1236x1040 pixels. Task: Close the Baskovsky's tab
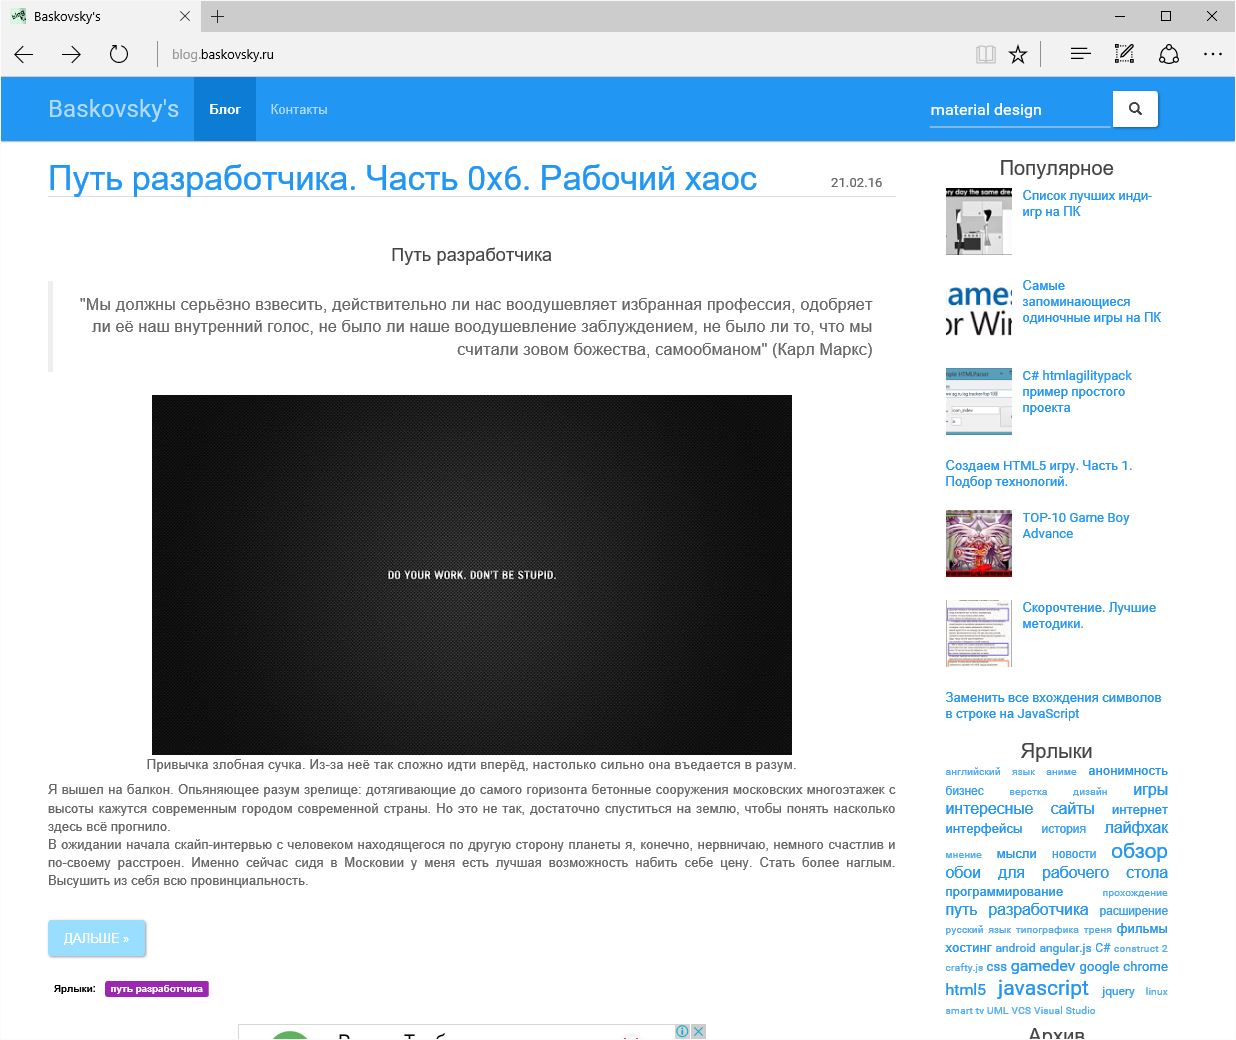pos(185,16)
